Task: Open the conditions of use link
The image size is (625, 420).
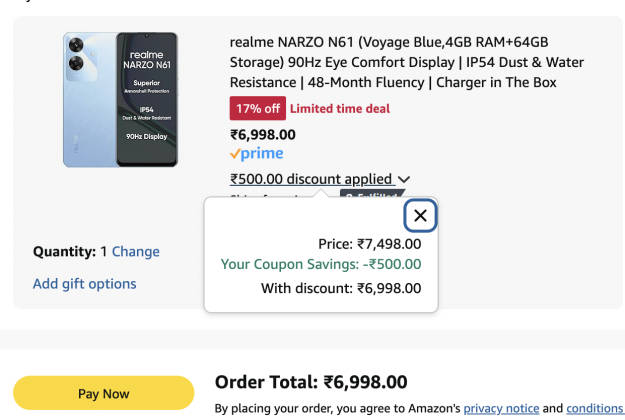Action: [x=594, y=408]
